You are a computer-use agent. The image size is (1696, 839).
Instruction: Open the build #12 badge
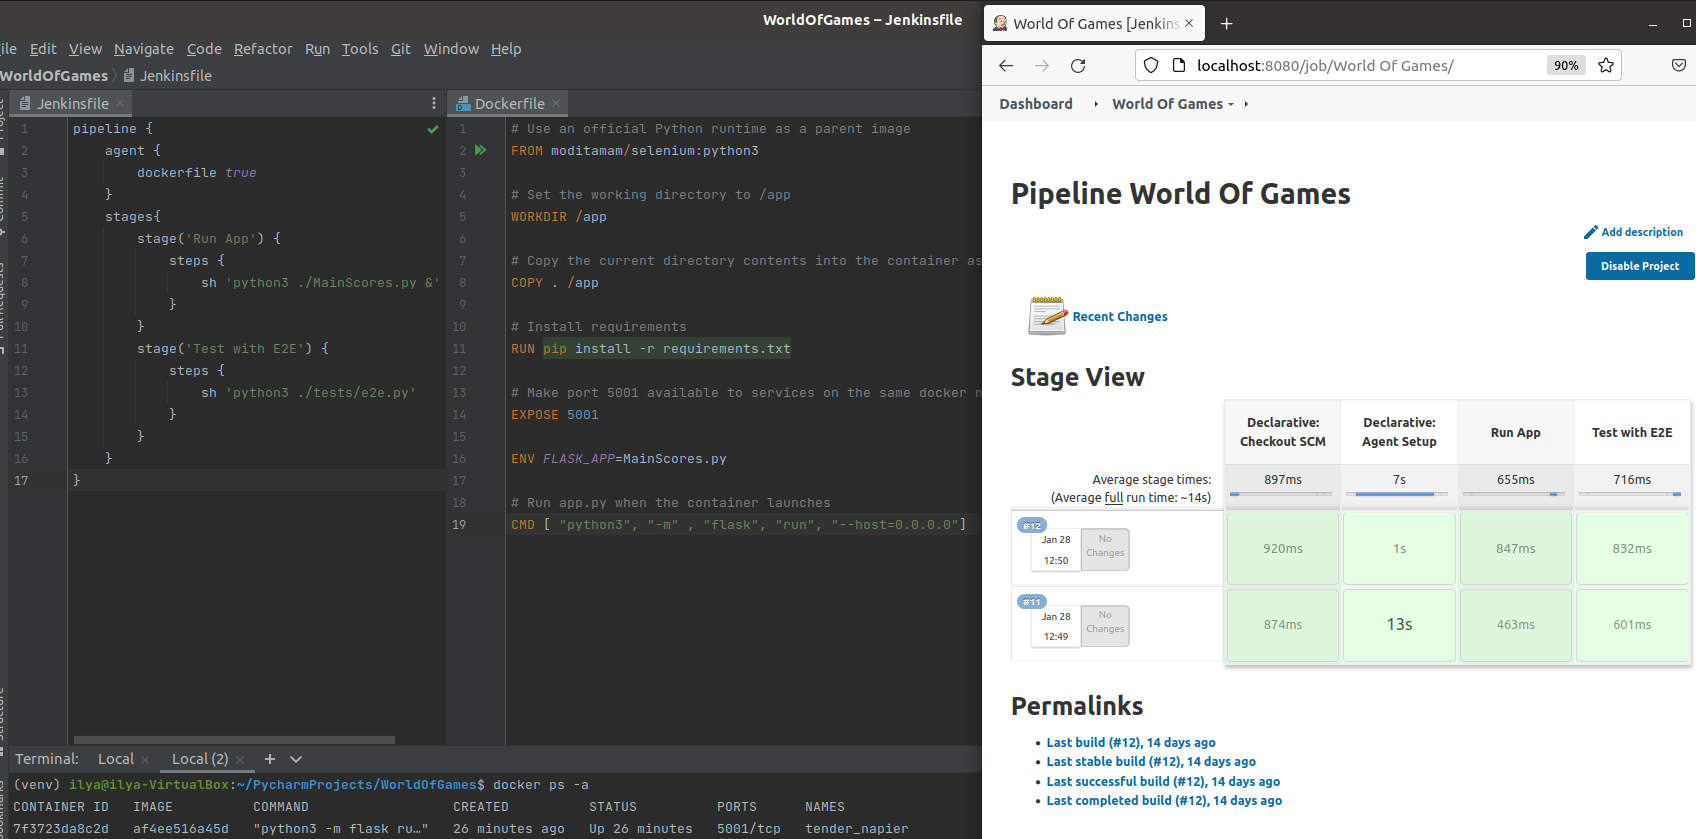1032,525
